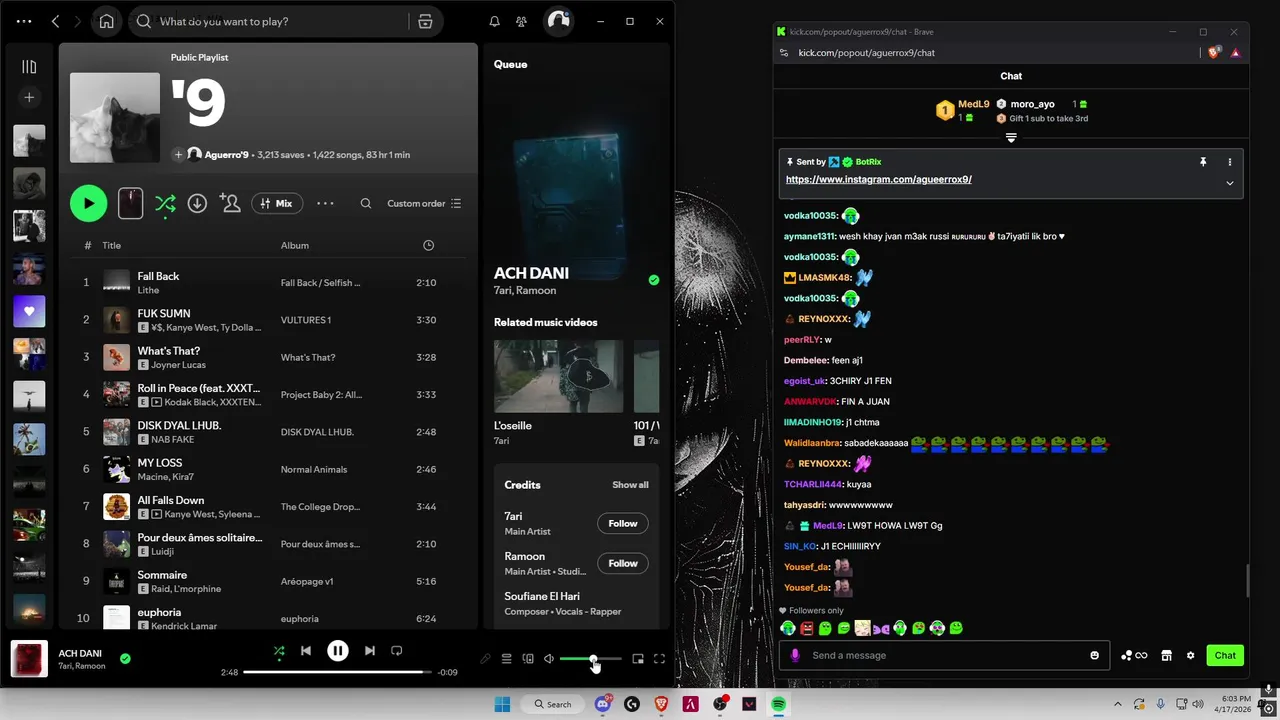Open the Instagram link in pinned chat message
Image resolution: width=1280 pixels, height=720 pixels.
879,180
